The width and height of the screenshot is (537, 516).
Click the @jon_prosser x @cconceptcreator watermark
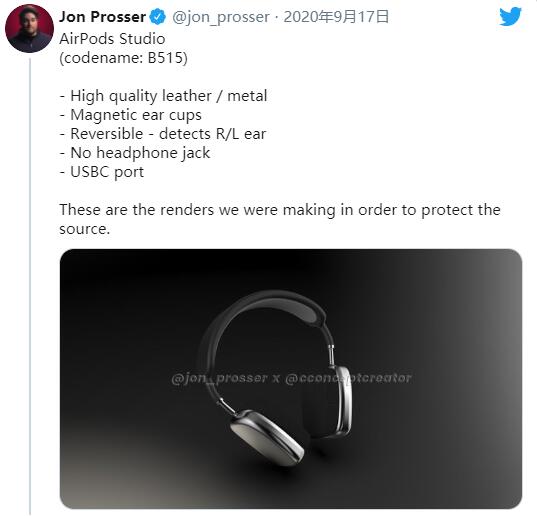(x=291, y=378)
